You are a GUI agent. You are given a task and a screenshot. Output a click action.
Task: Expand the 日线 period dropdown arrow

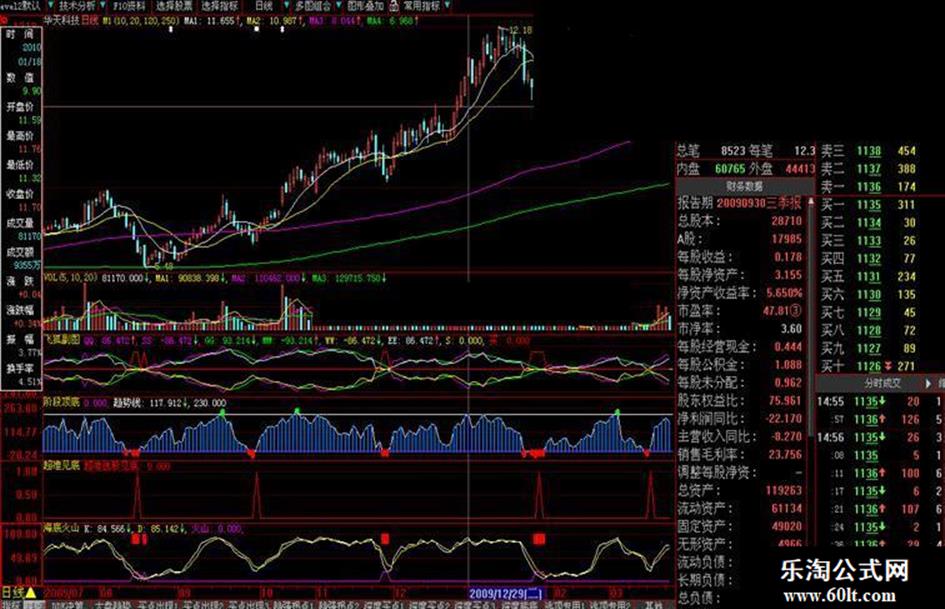click(x=286, y=5)
